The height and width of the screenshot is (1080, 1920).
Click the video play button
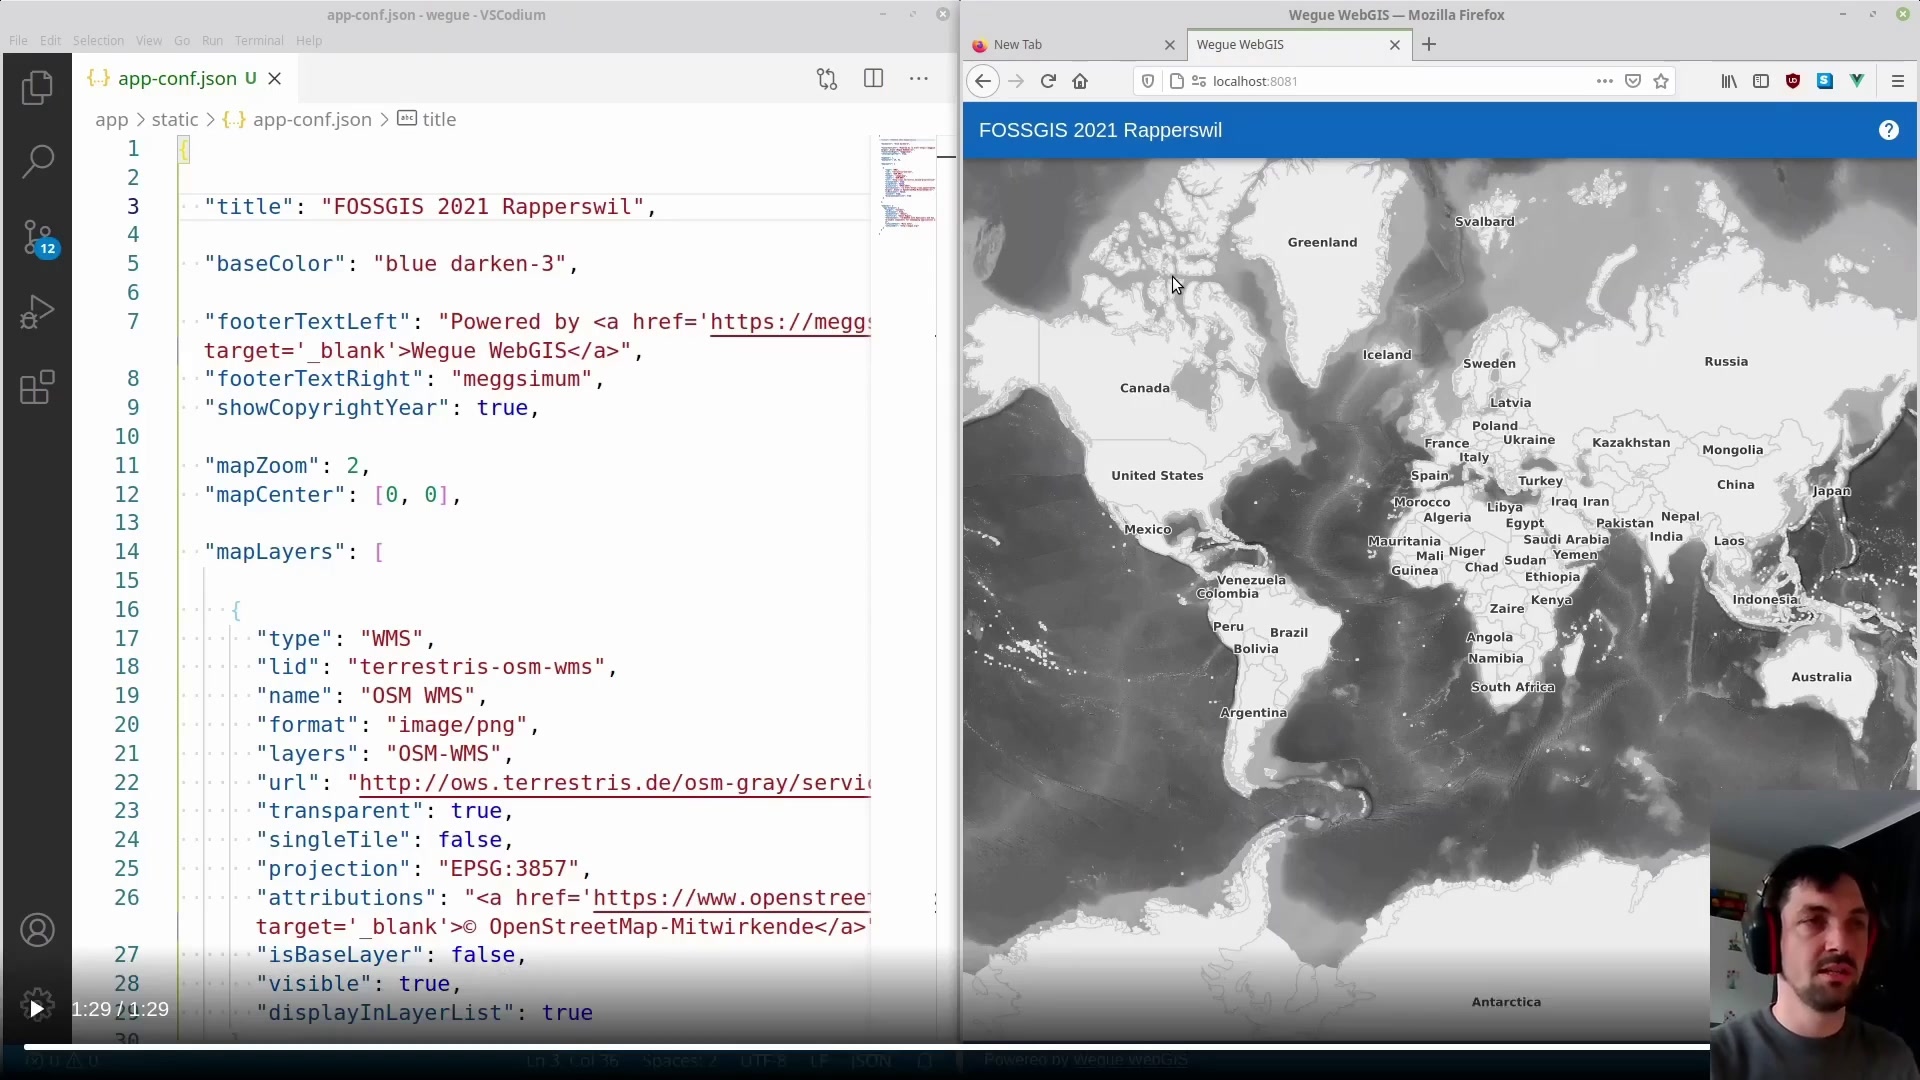tap(37, 1009)
